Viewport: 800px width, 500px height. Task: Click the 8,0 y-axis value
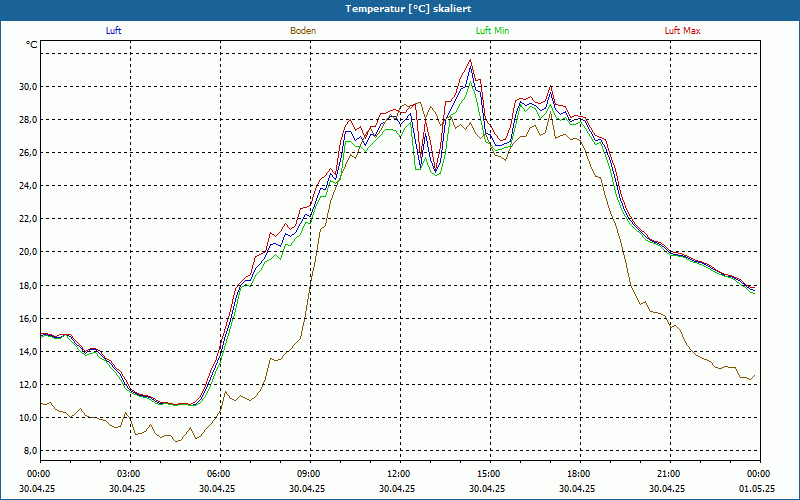31,451
